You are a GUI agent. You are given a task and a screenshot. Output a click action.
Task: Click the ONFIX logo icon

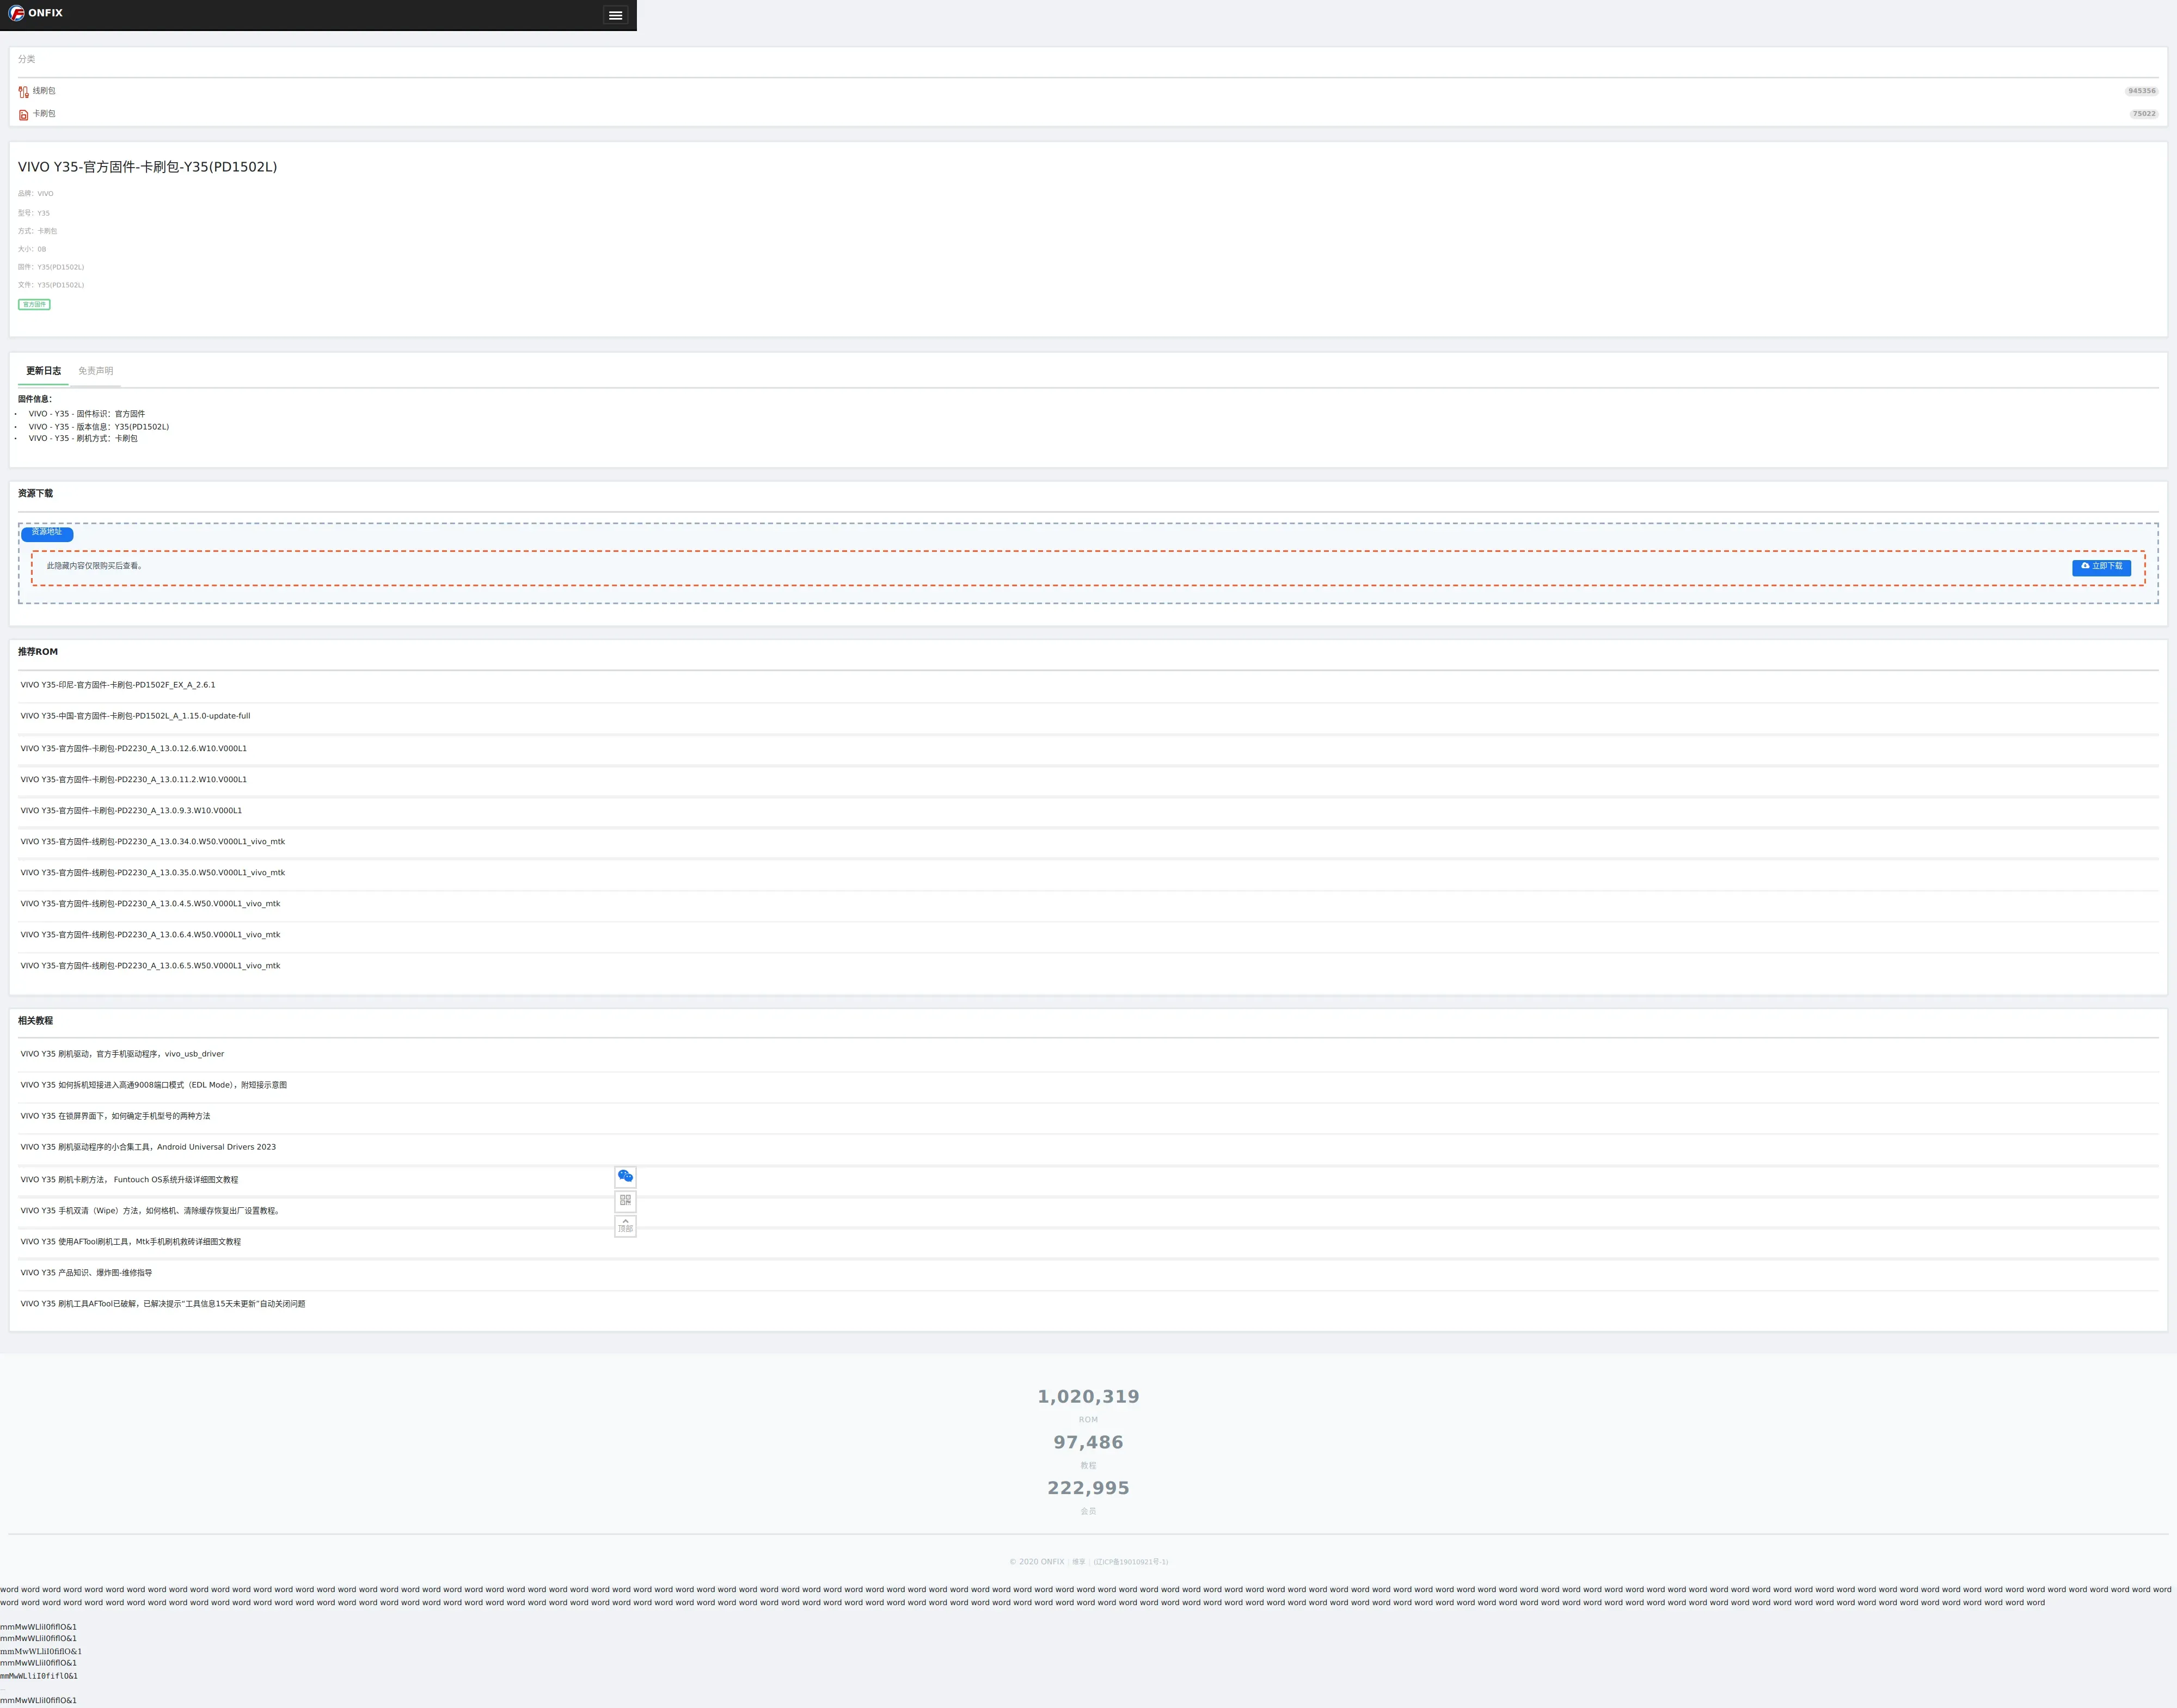[17, 13]
